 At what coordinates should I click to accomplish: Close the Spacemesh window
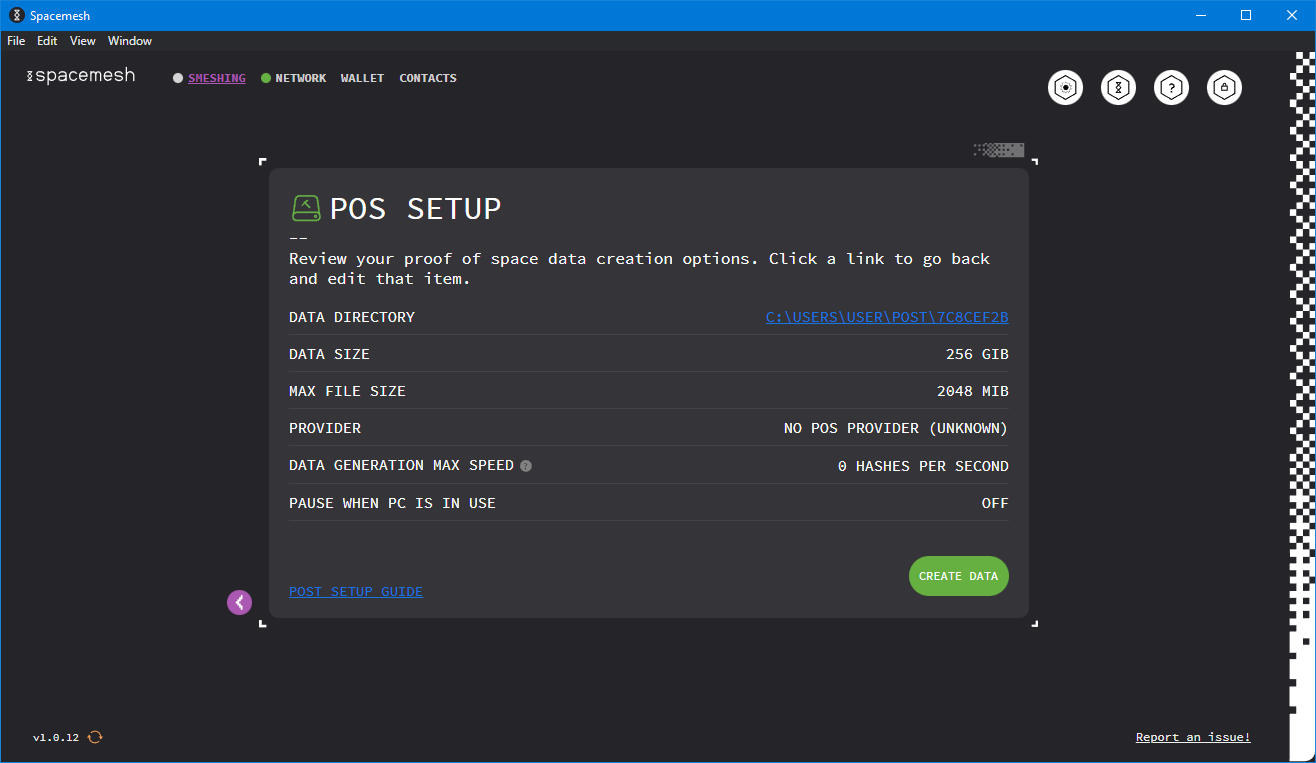coord(1292,15)
